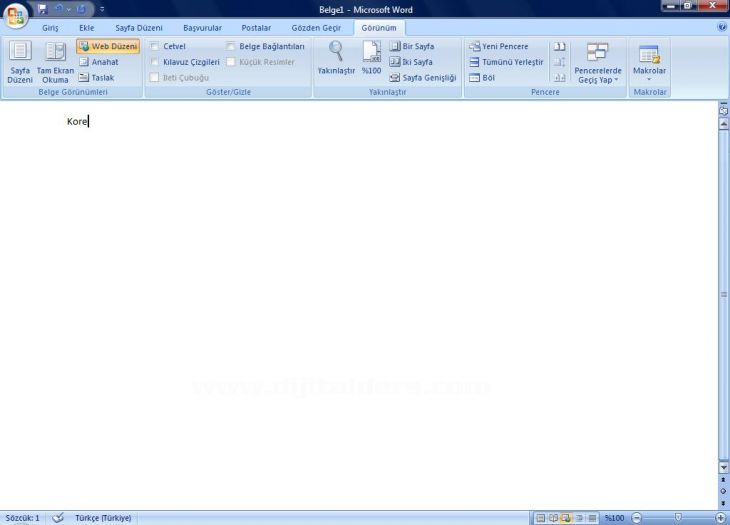The height and width of the screenshot is (525, 730).
Task: Select Web Düzeni view button
Action: point(108,46)
